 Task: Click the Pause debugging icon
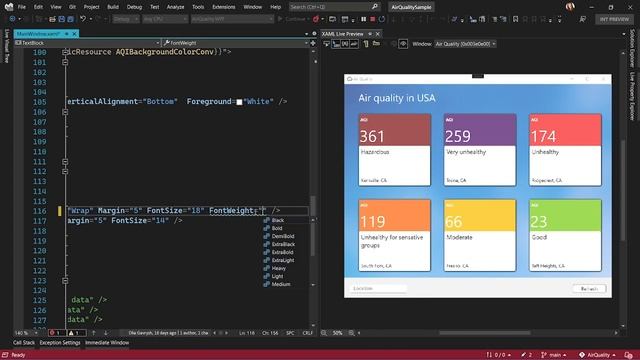(x=363, y=19)
